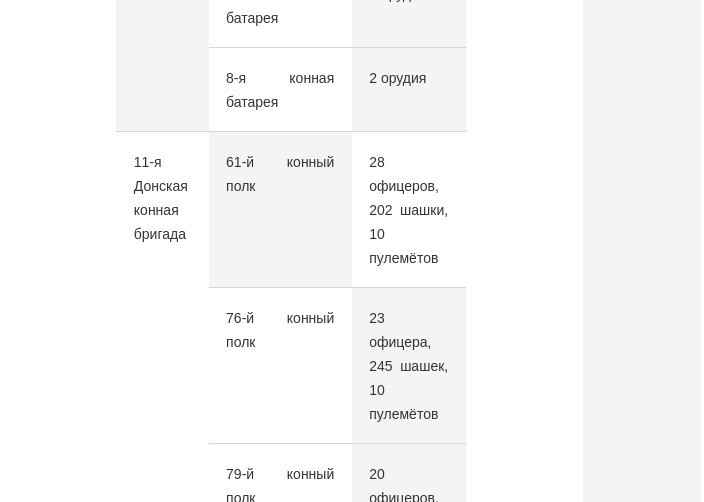Select the '79-й конный полк' cell
The width and height of the screenshot is (704, 502).
[280, 473]
